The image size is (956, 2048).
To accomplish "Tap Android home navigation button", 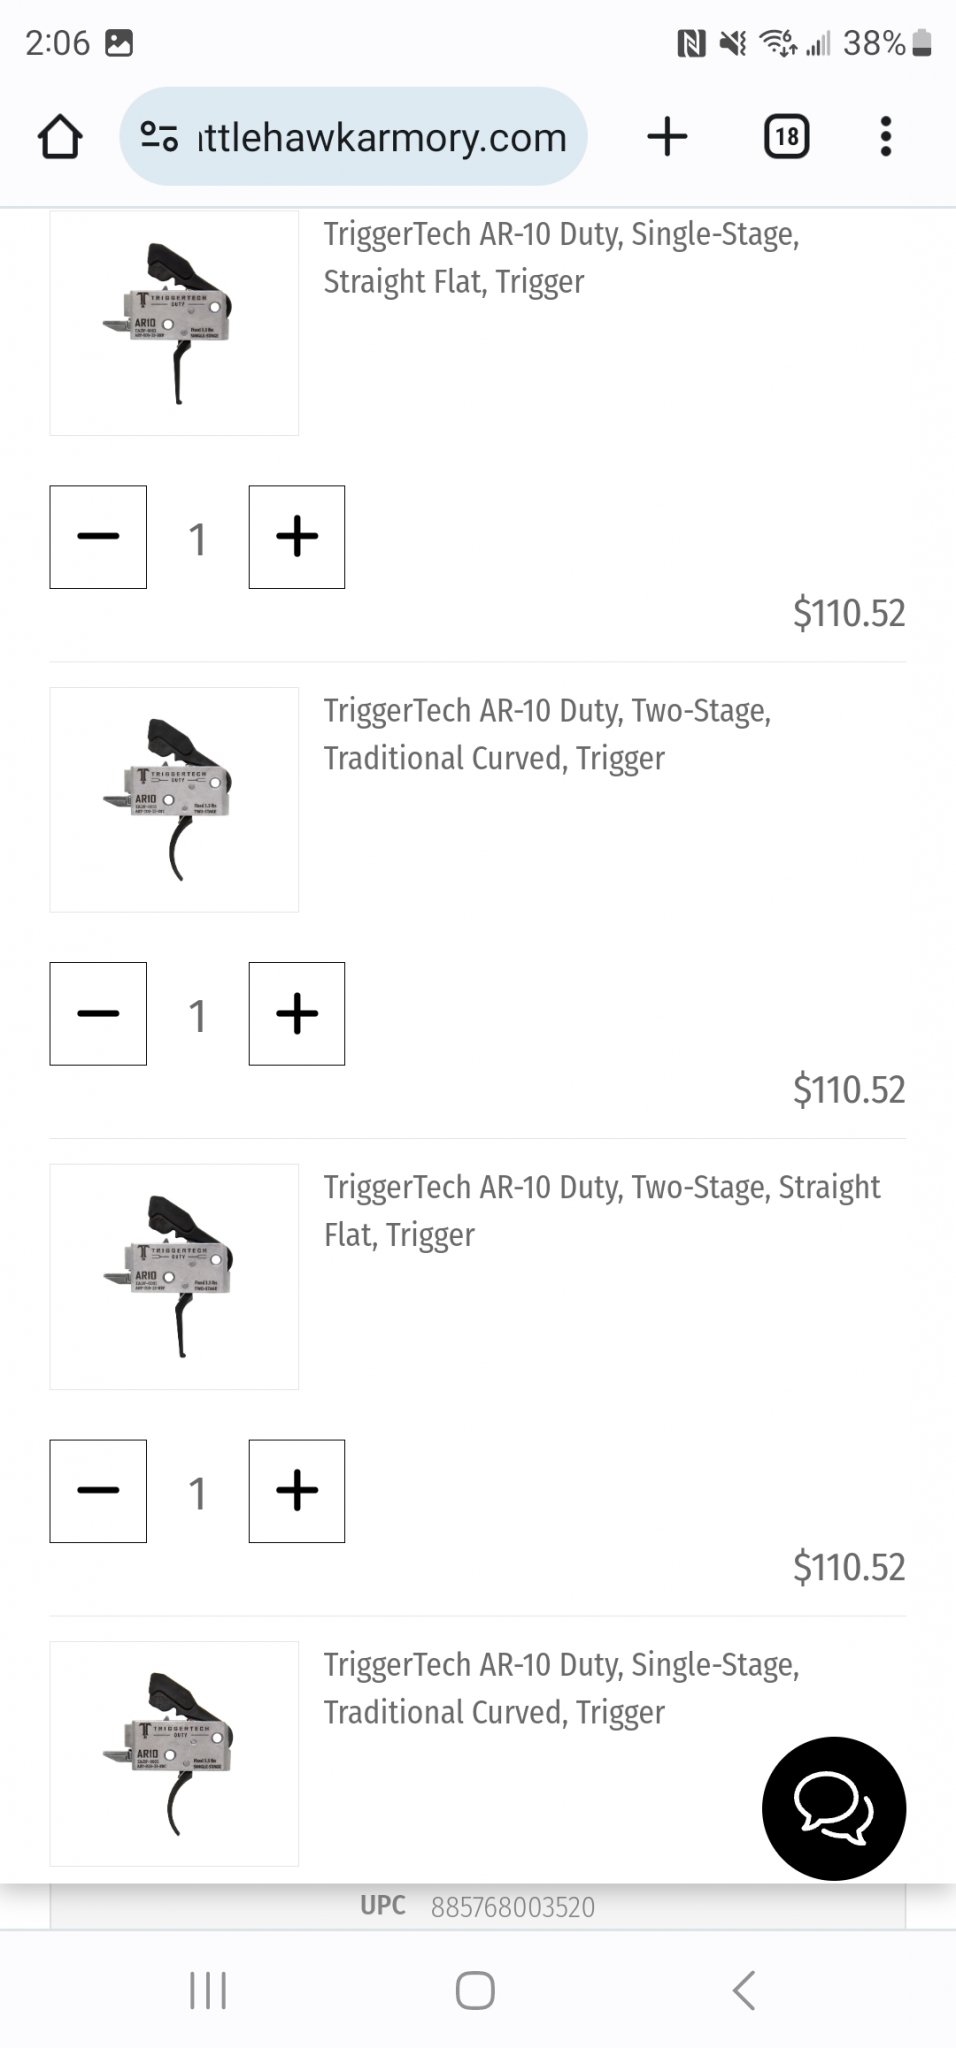I will tap(475, 1990).
